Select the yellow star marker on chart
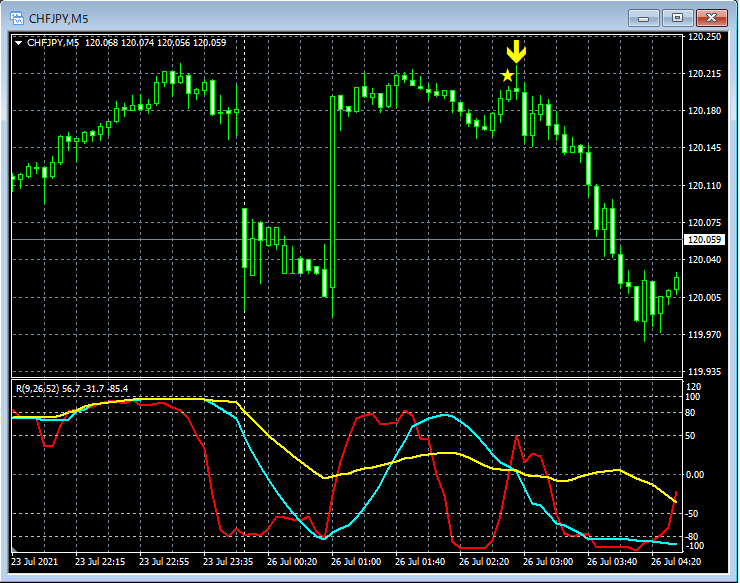This screenshot has width=740, height=583. tap(507, 76)
